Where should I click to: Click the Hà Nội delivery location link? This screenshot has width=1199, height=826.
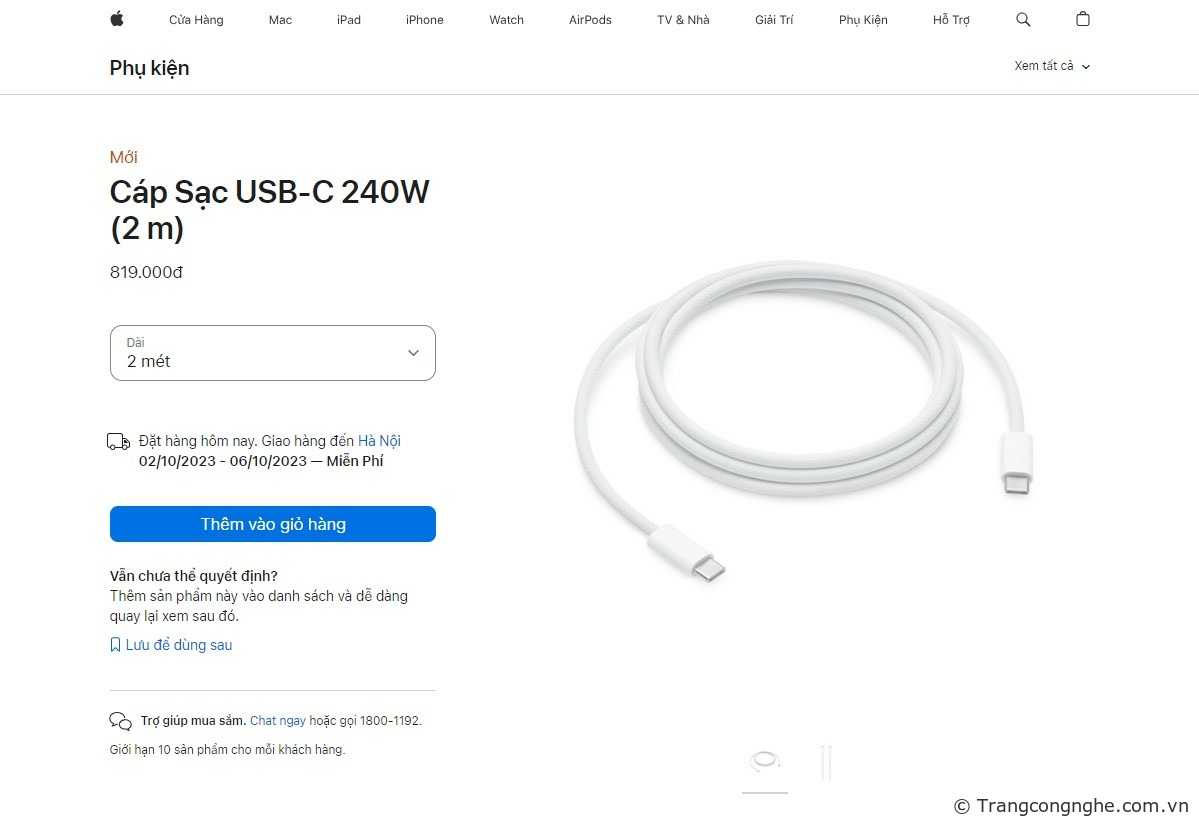(x=379, y=441)
